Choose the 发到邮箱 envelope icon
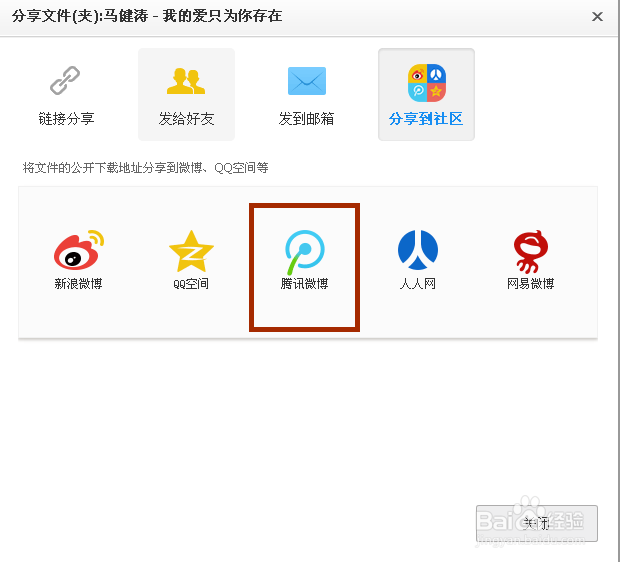 [307, 81]
